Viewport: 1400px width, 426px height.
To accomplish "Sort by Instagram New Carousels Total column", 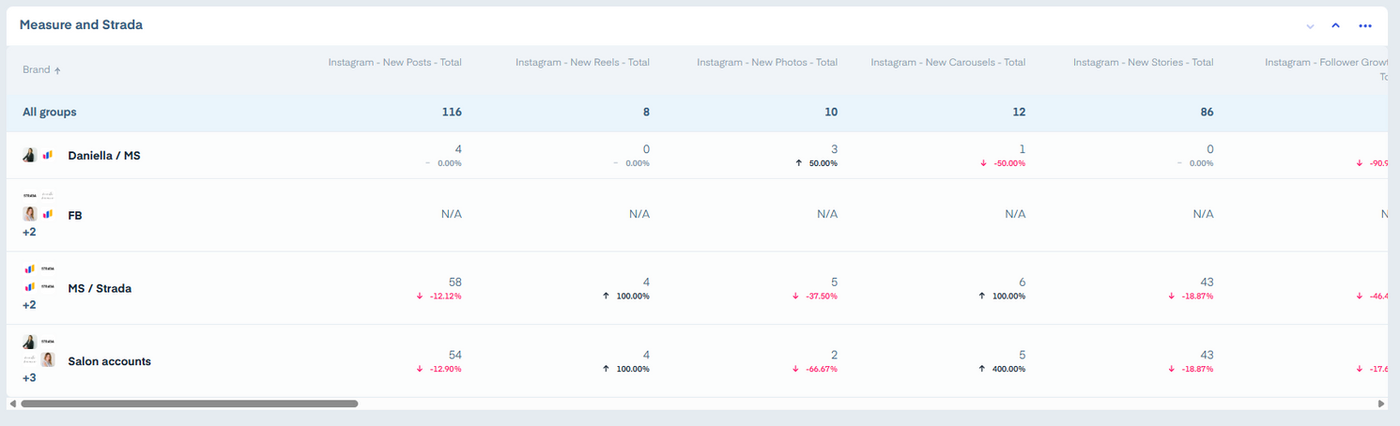I will 948,62.
